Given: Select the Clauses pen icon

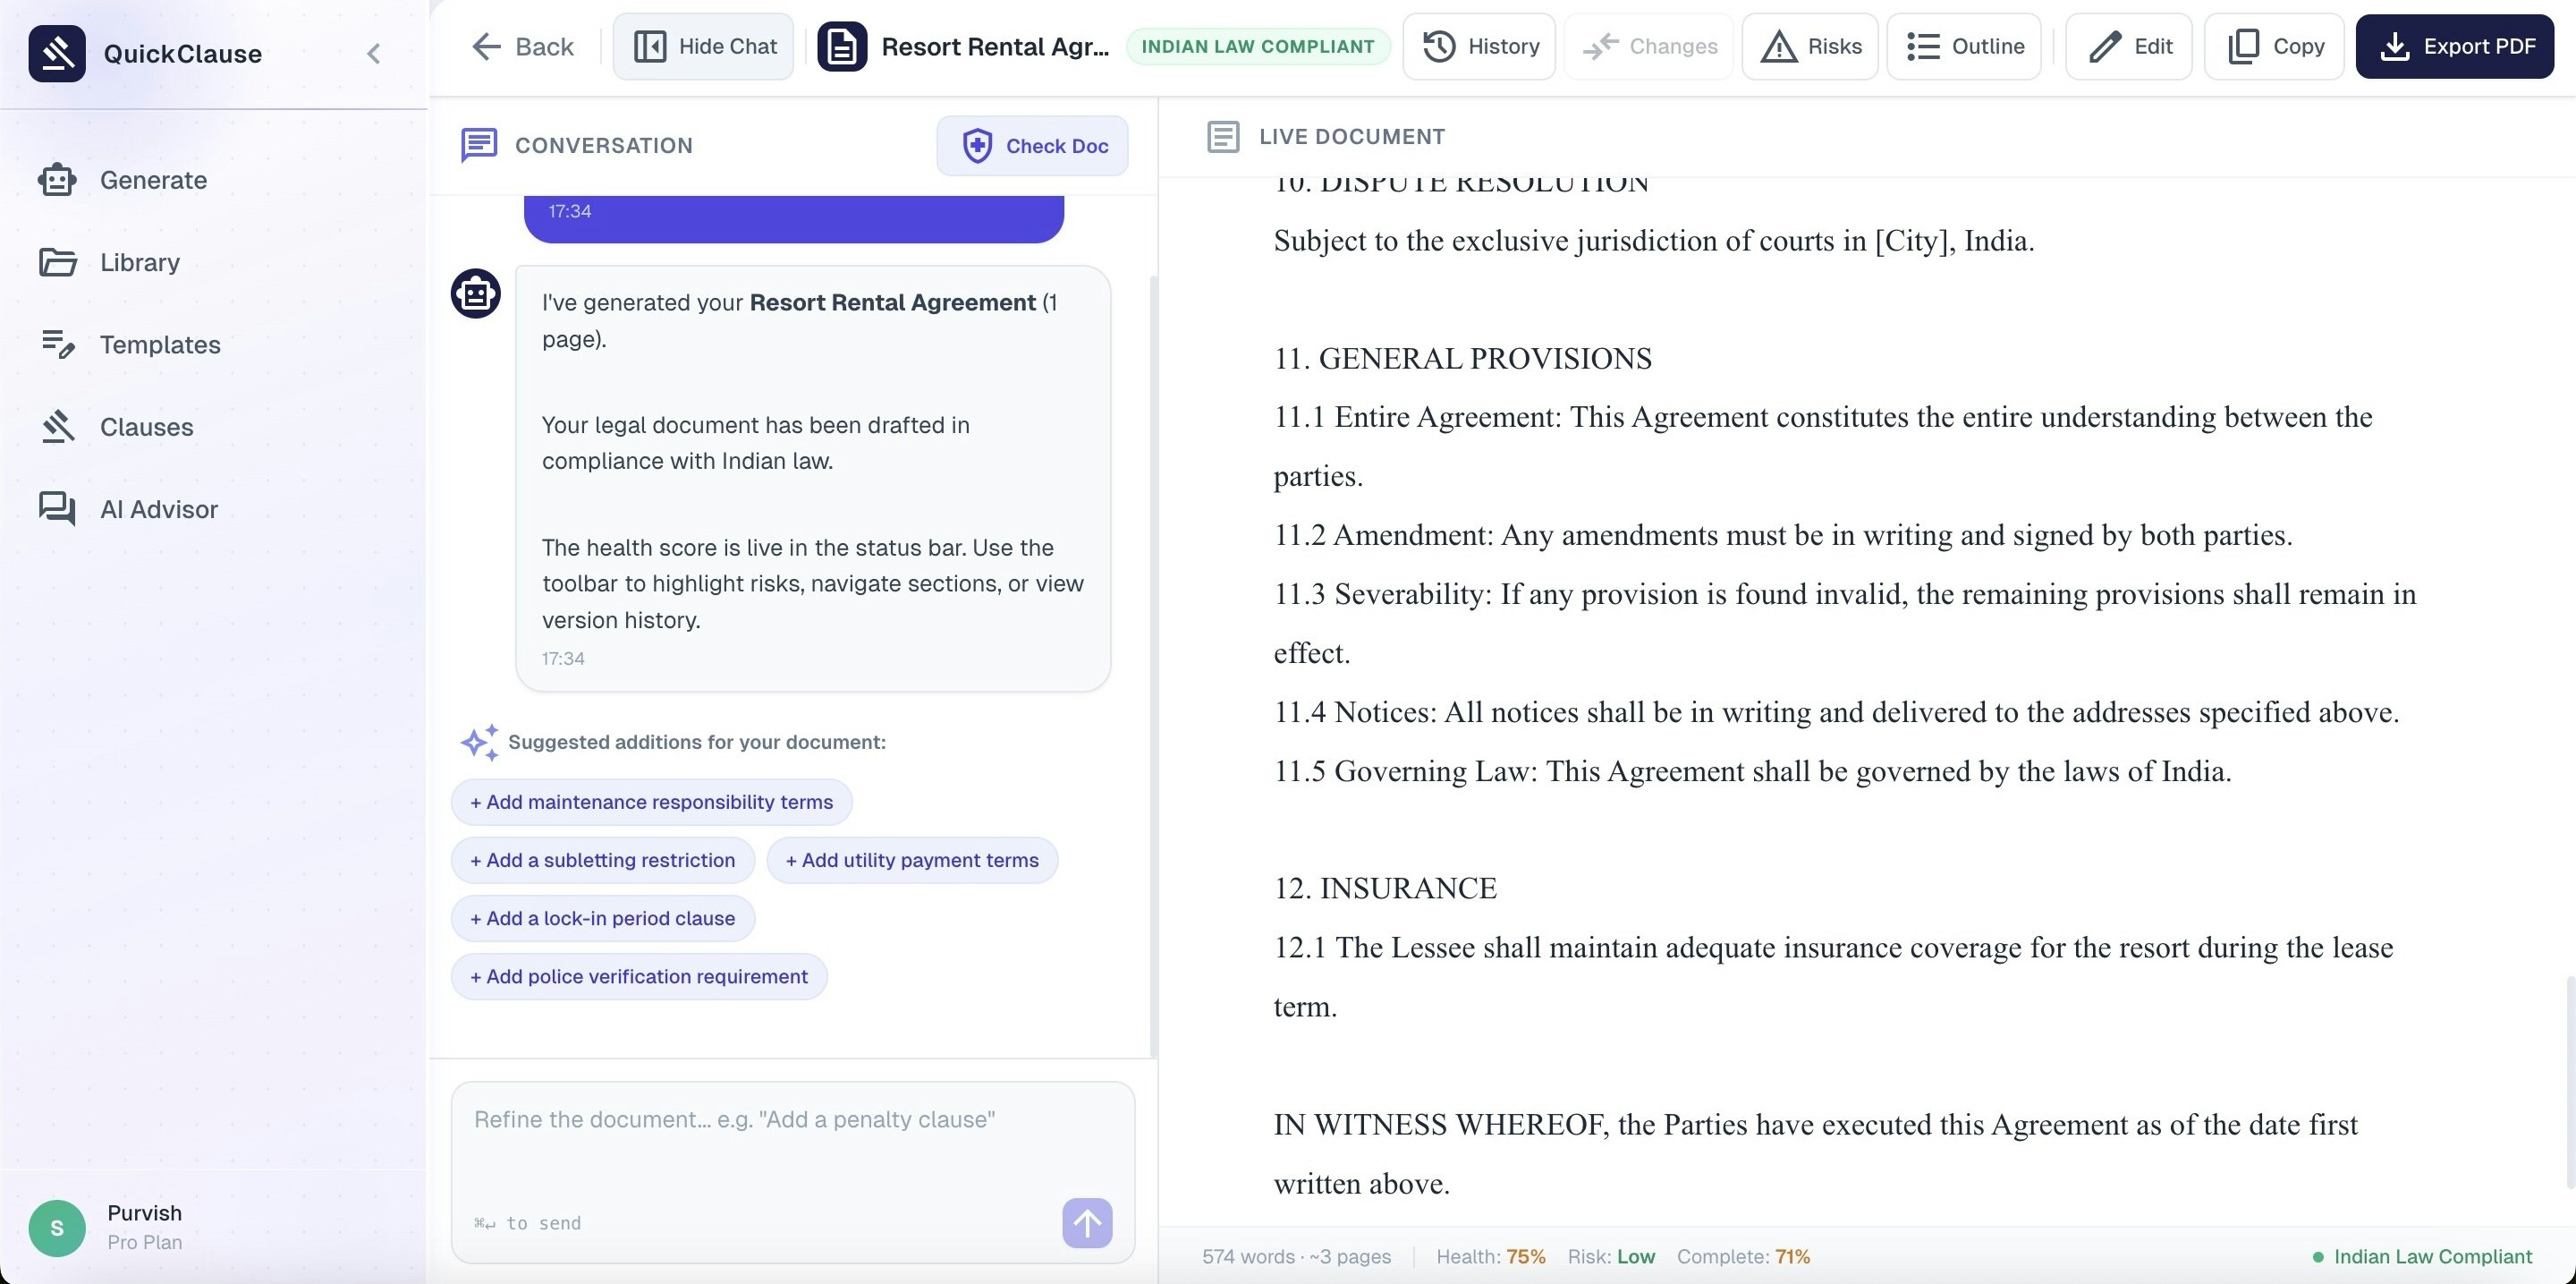Looking at the screenshot, I should click(57, 426).
